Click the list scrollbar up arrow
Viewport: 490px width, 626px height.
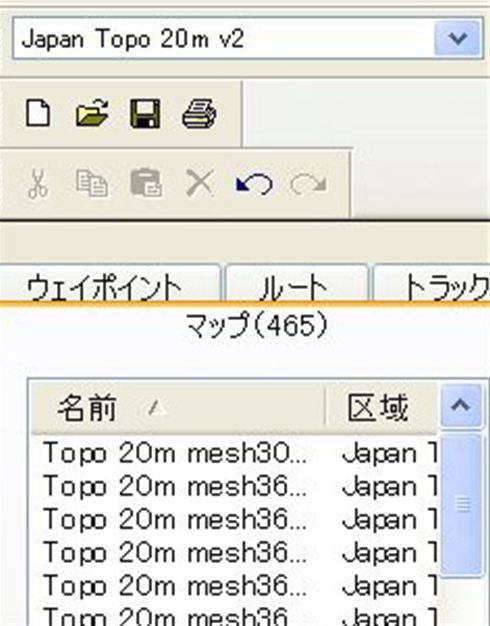461,406
